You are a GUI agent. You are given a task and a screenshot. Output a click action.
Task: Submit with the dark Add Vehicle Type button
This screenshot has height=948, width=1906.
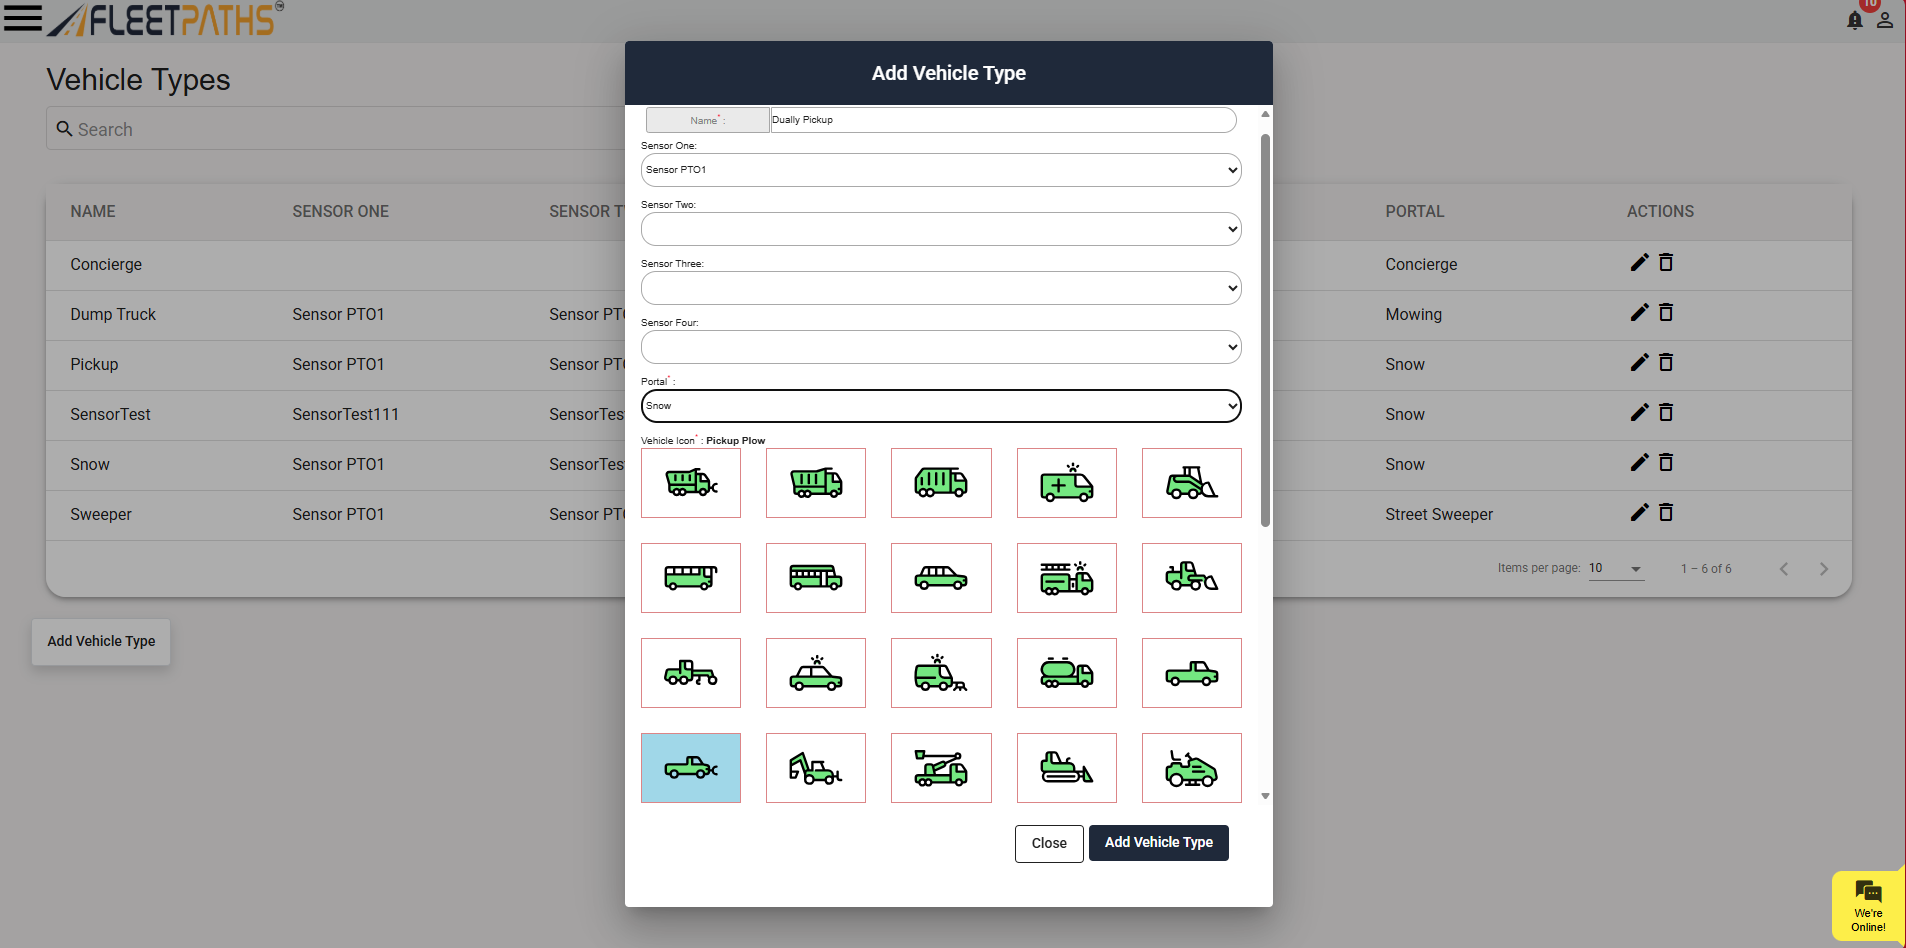(x=1158, y=843)
